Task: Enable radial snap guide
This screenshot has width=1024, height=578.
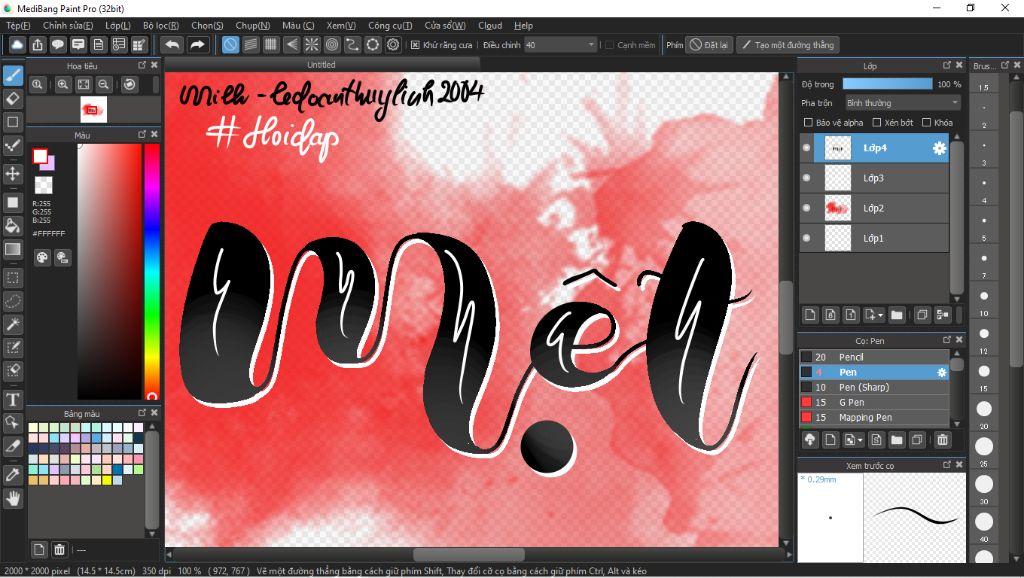Action: click(x=312, y=45)
